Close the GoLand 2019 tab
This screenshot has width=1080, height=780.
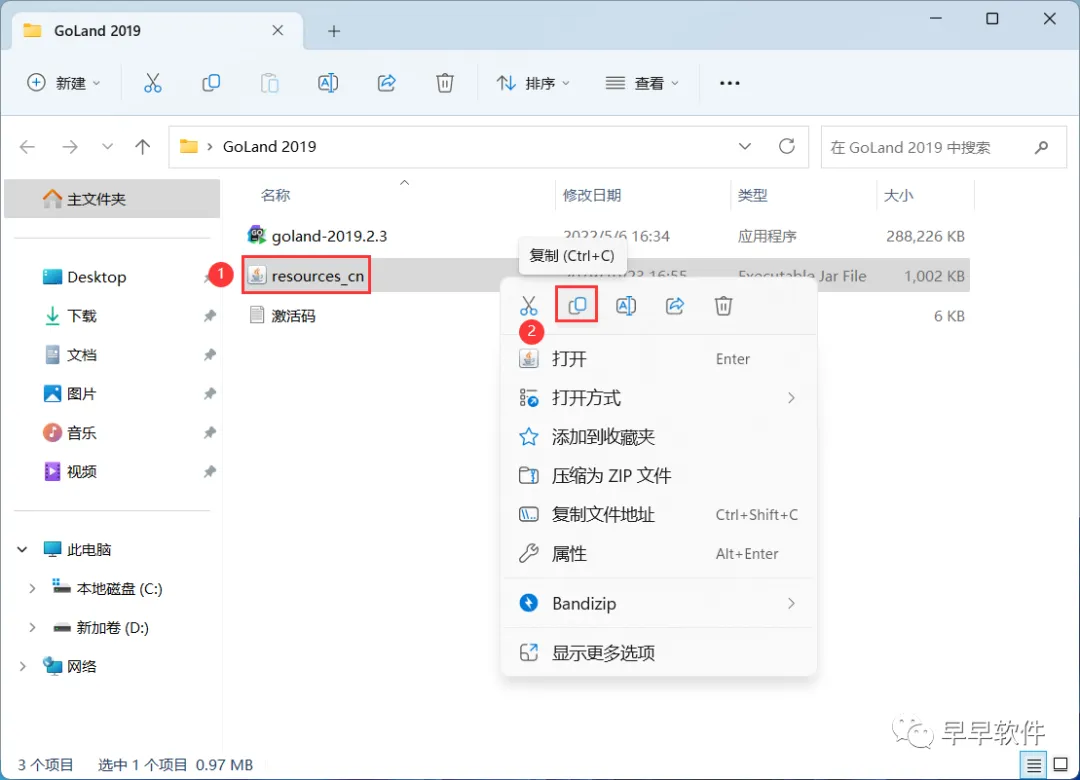[x=278, y=30]
